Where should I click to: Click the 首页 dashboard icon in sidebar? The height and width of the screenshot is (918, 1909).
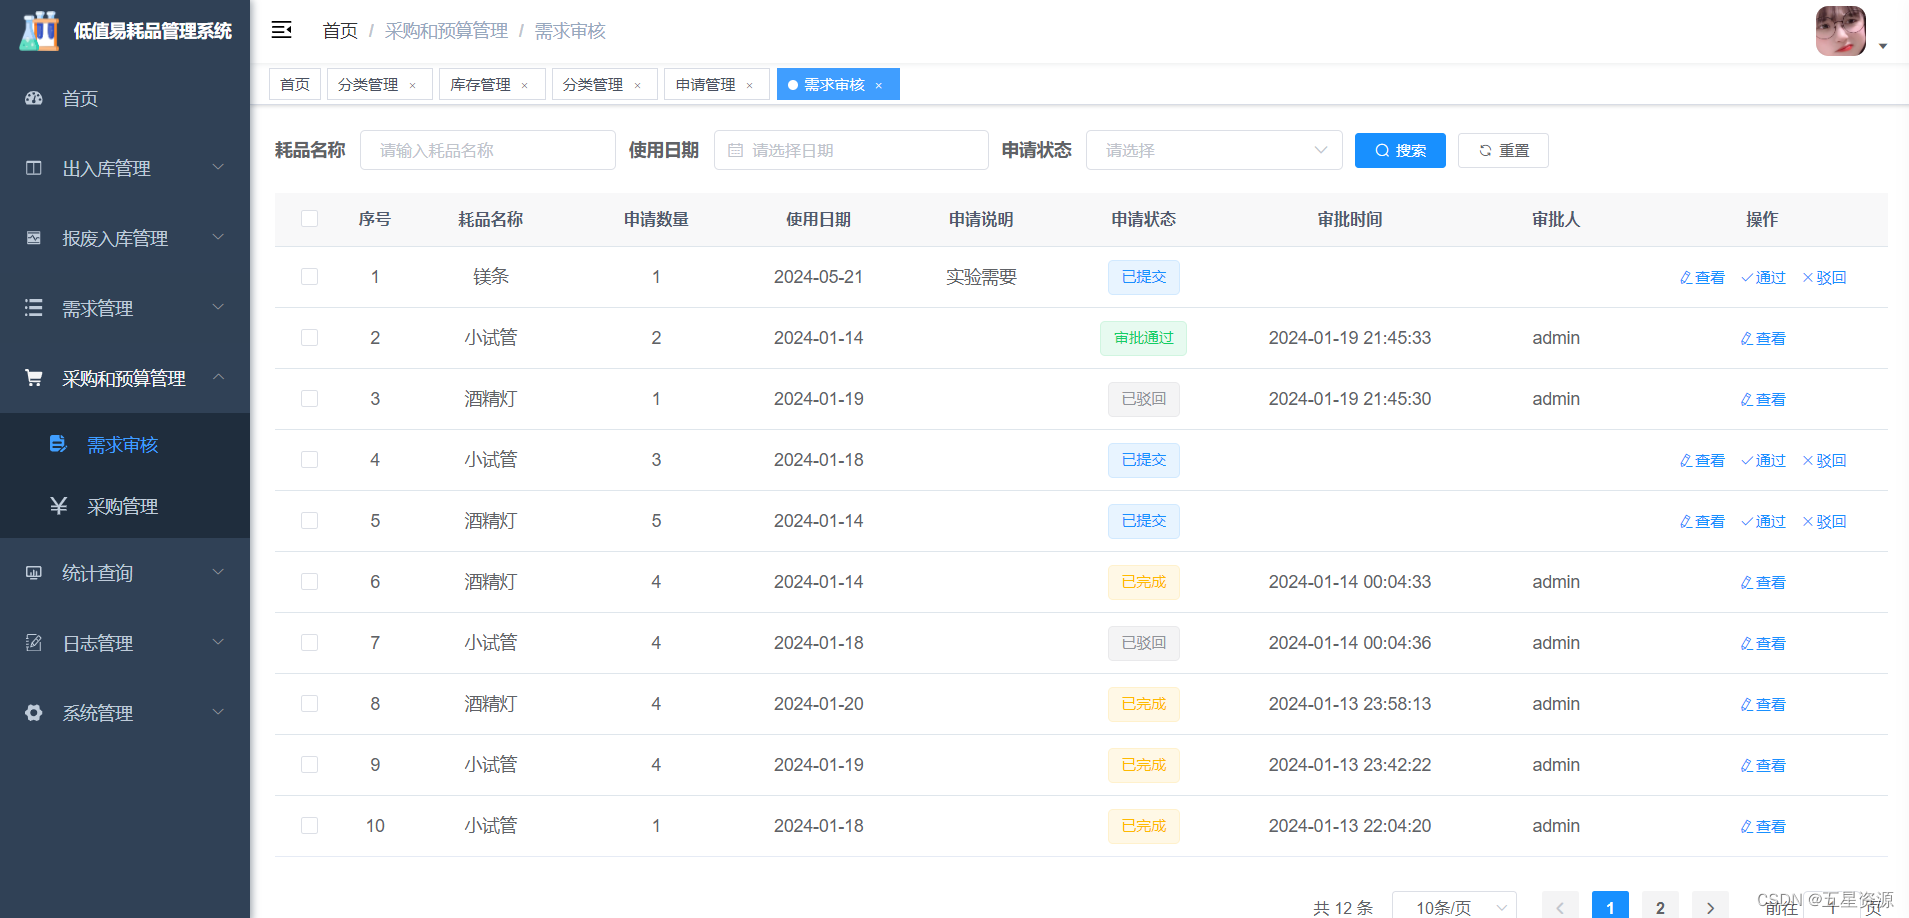point(34,98)
